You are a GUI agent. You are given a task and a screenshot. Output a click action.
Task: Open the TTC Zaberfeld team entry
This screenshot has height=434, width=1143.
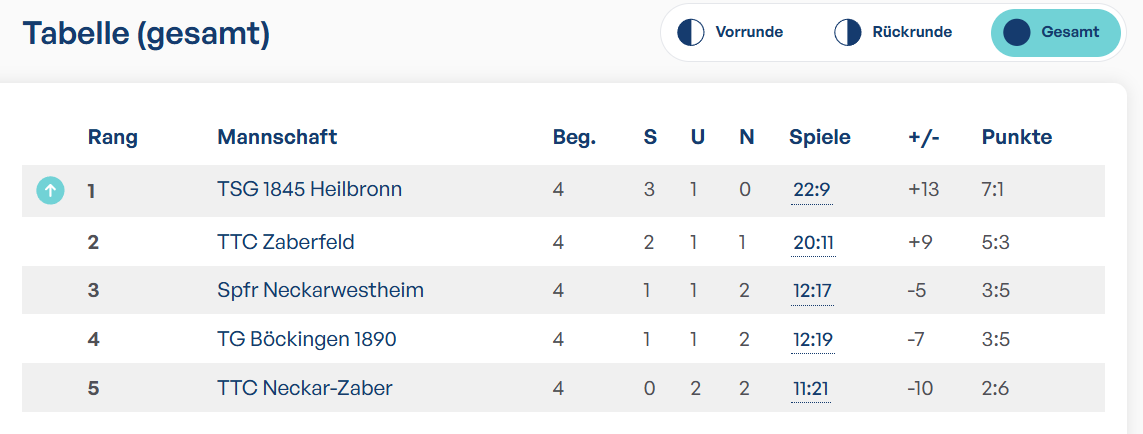click(286, 241)
